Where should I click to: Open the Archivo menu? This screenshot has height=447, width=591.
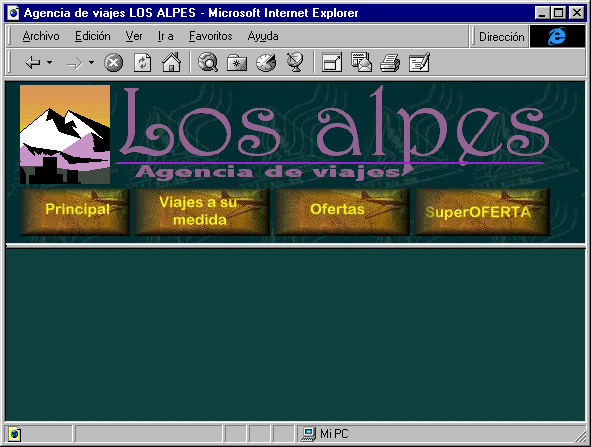(41, 36)
